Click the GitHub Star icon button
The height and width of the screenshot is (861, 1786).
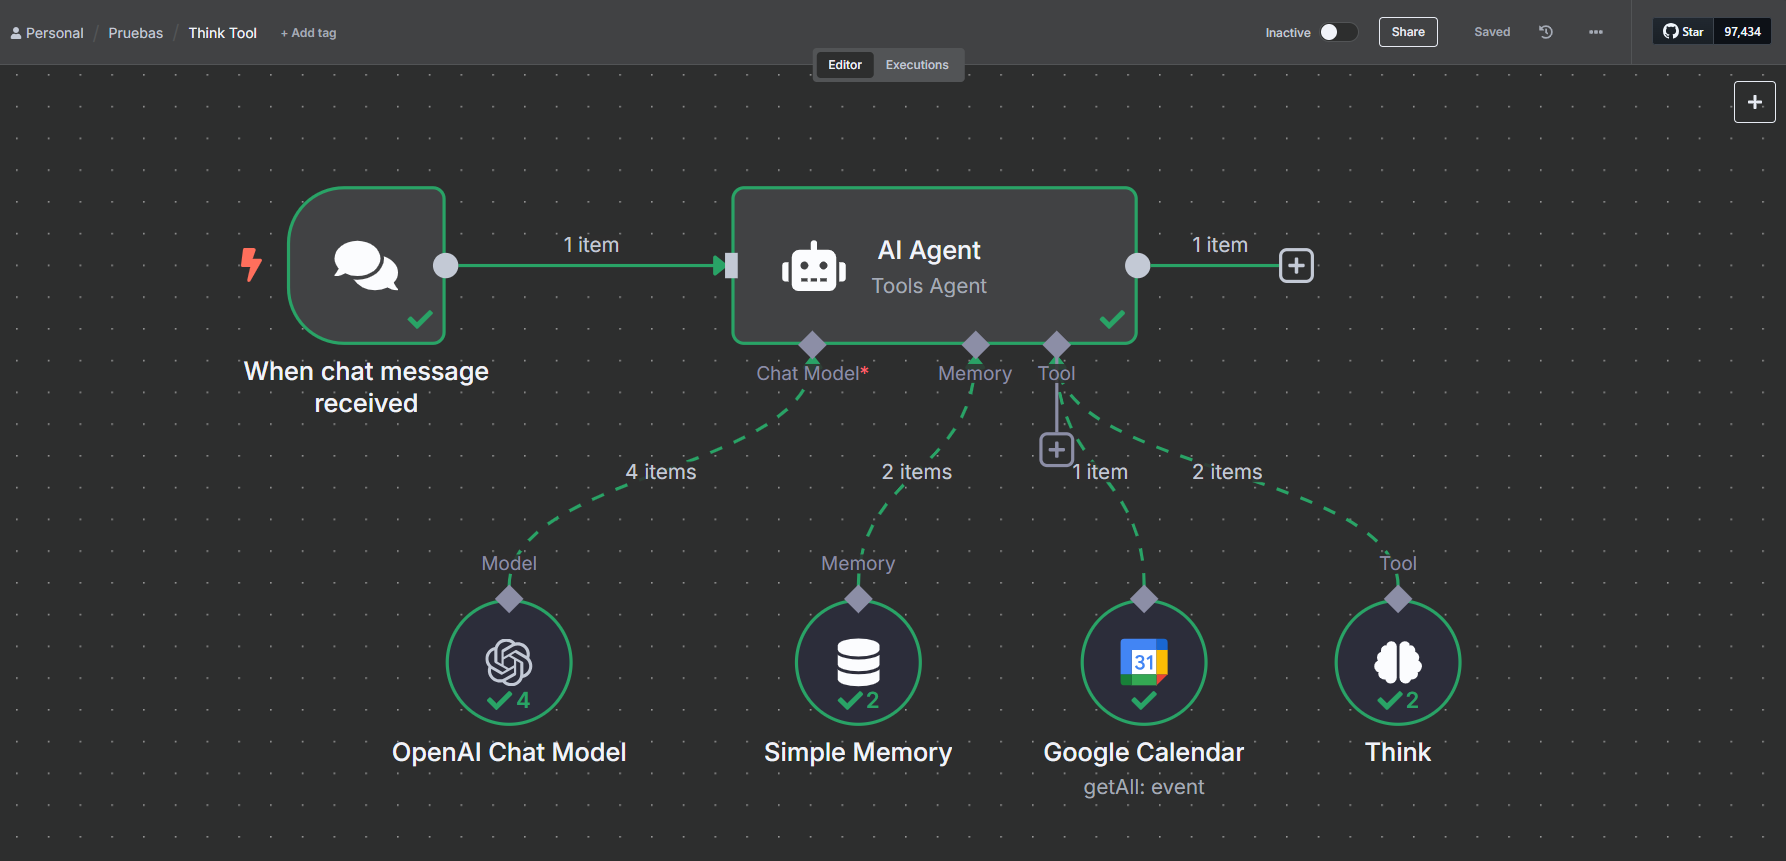pos(1684,32)
